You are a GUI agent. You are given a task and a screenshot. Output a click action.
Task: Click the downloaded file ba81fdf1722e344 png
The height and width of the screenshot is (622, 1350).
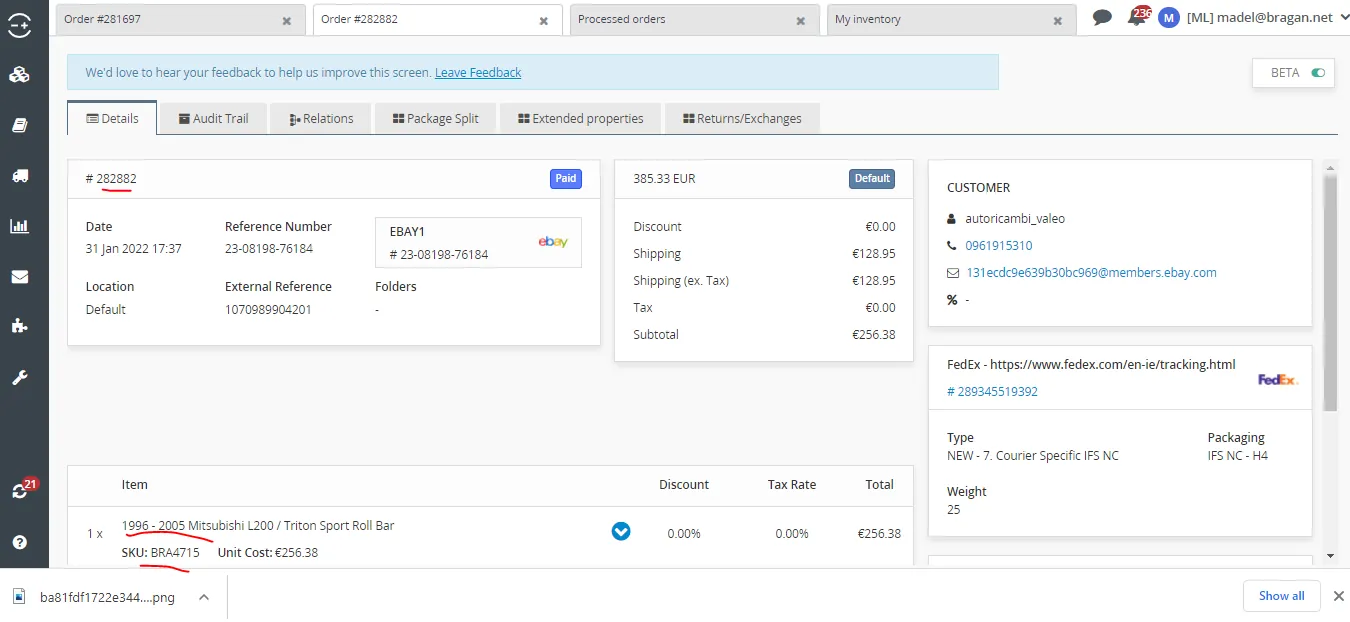[107, 597]
